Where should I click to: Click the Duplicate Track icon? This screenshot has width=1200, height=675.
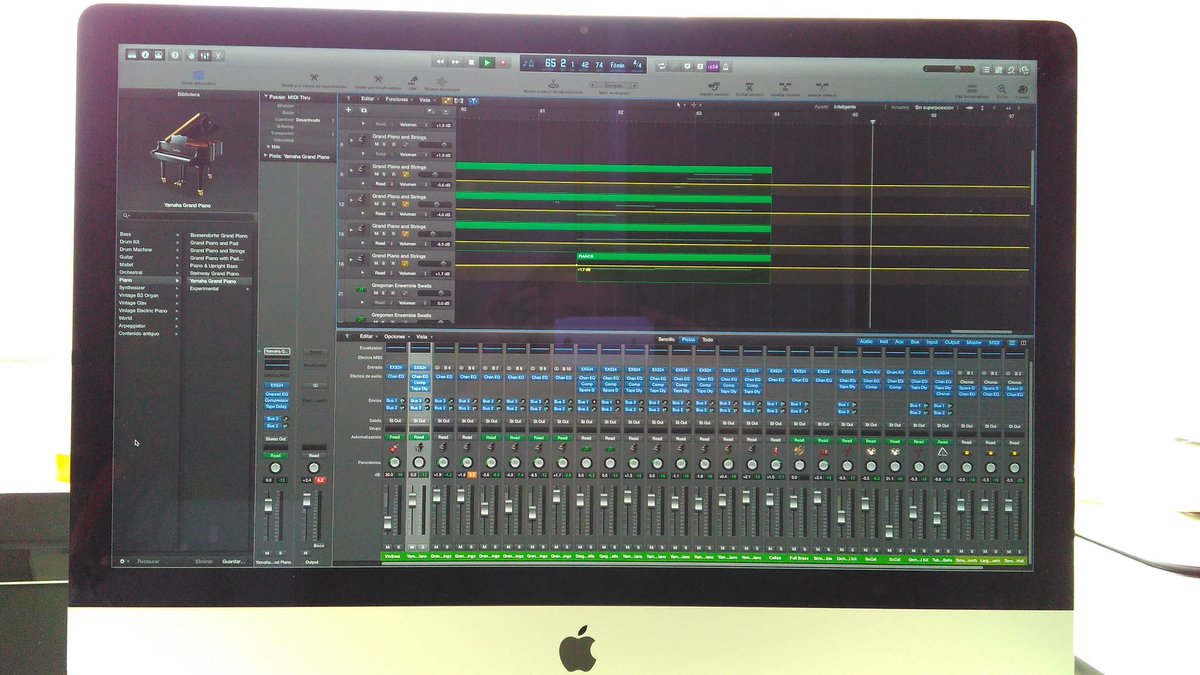tap(364, 110)
